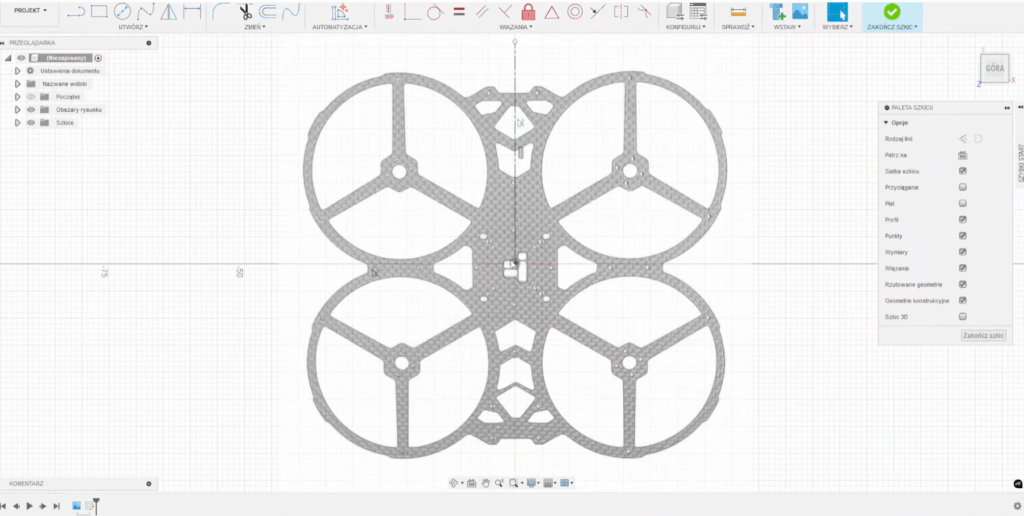Open the WIĄZANIA menu
The width and height of the screenshot is (1024, 516).
tap(514, 27)
